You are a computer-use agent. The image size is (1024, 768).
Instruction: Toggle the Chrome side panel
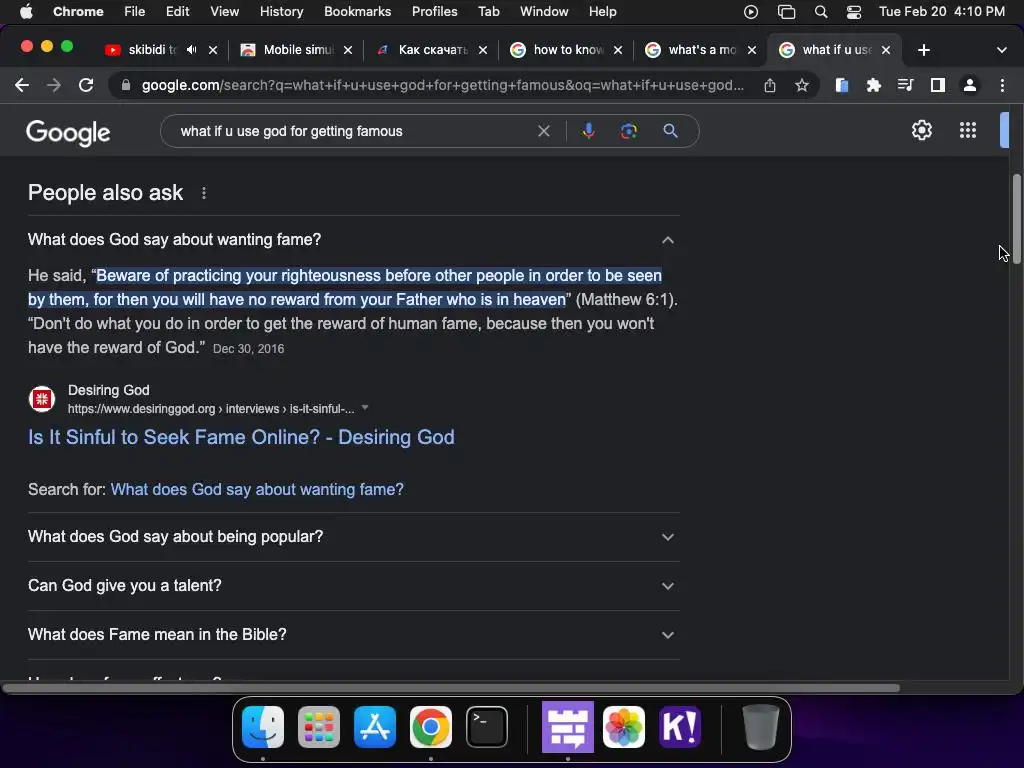938,85
